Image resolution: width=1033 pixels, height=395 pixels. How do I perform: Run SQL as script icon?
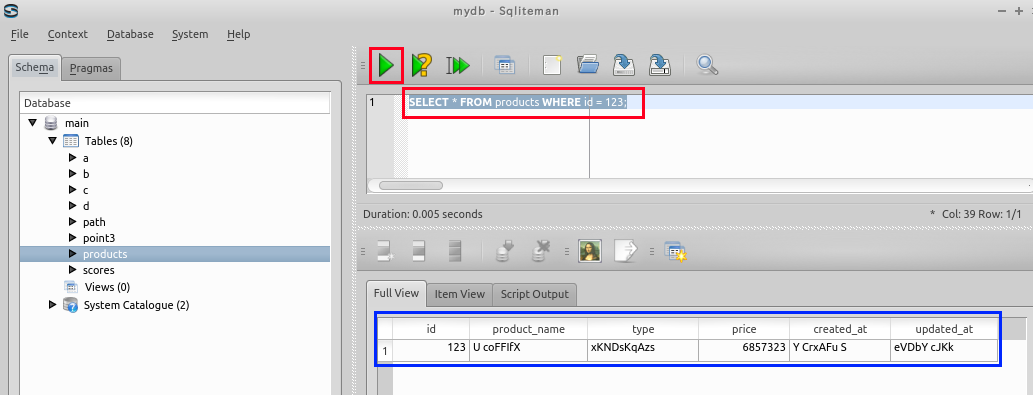[458, 65]
